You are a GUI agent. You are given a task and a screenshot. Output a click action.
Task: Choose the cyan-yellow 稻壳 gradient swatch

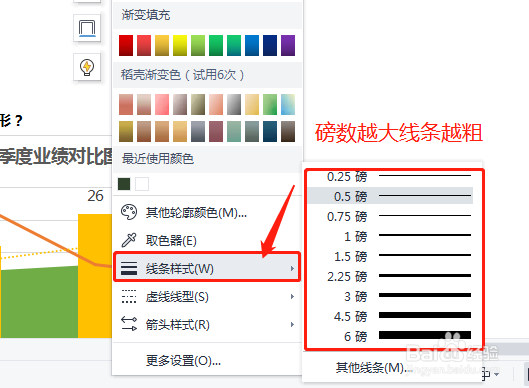(x=288, y=105)
